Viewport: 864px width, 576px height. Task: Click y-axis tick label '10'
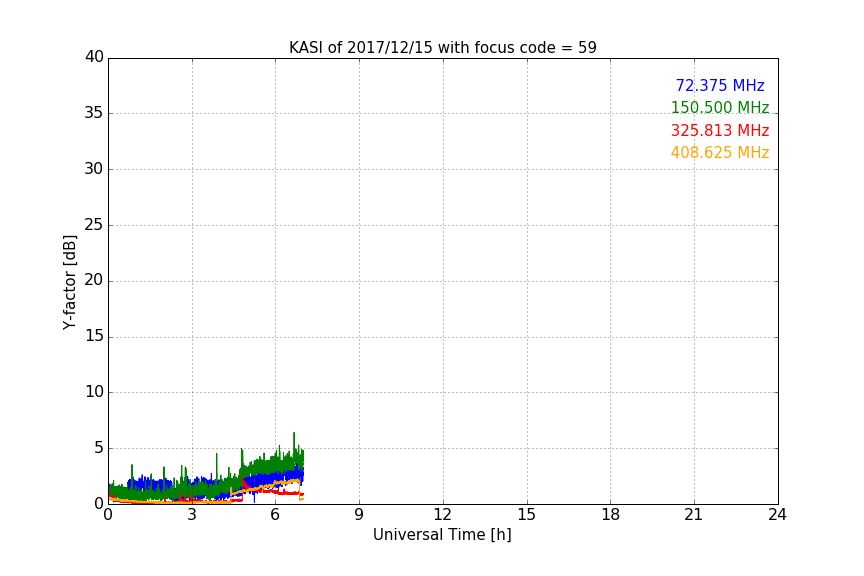pos(94,392)
